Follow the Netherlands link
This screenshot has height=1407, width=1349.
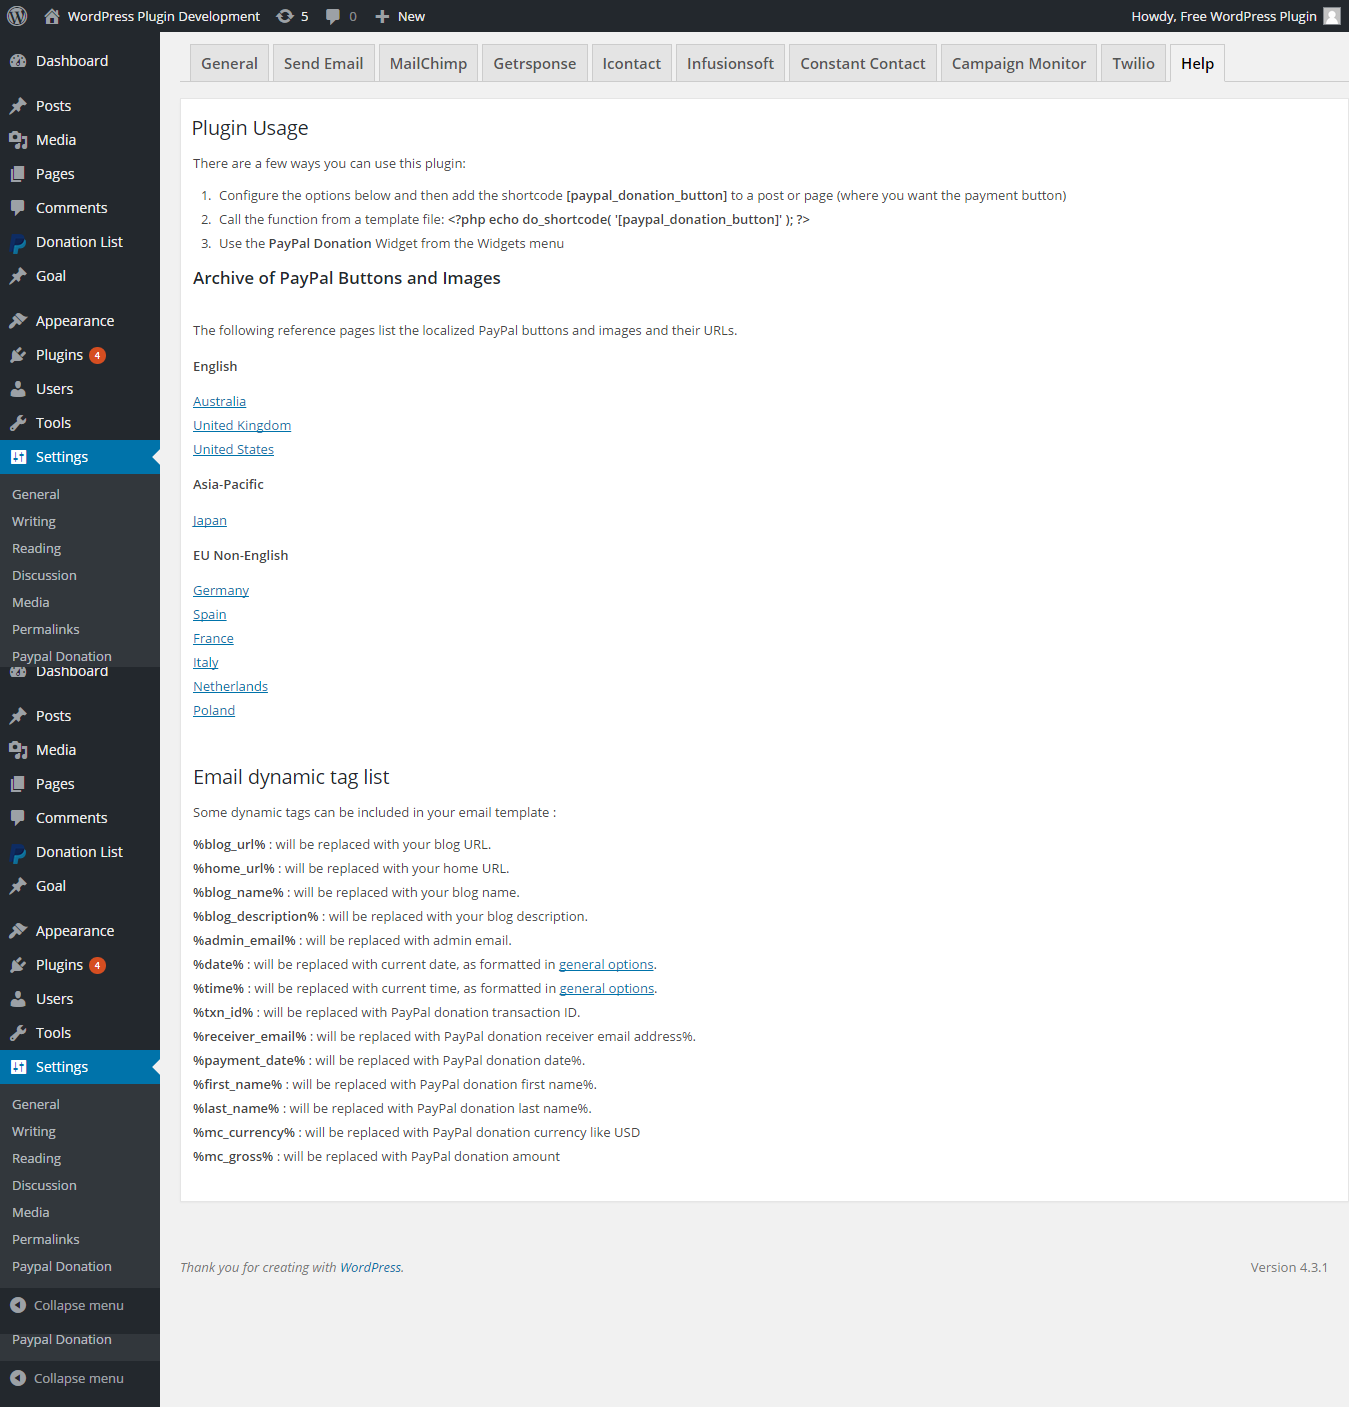point(230,686)
